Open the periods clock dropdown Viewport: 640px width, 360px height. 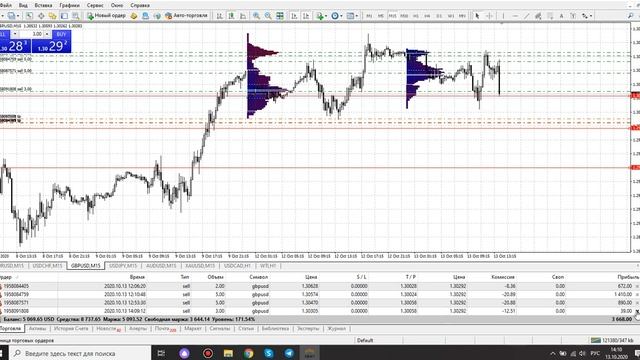point(337,16)
